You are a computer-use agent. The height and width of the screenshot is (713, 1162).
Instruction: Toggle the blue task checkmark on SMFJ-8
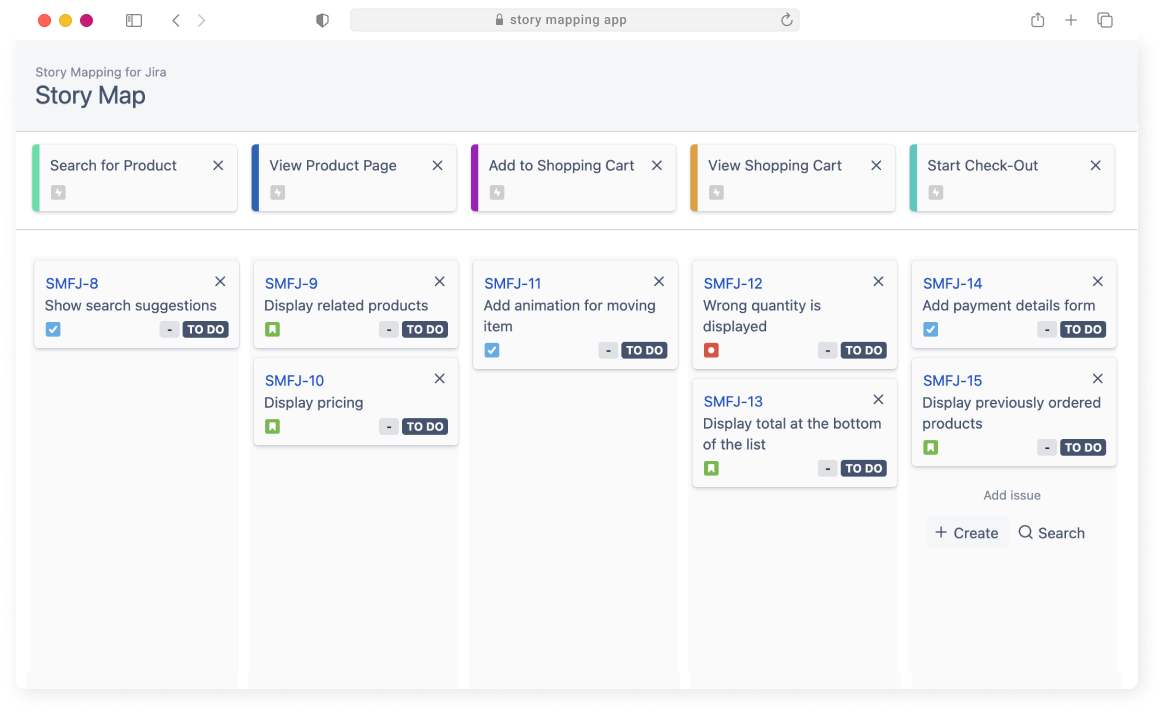[x=52, y=329]
